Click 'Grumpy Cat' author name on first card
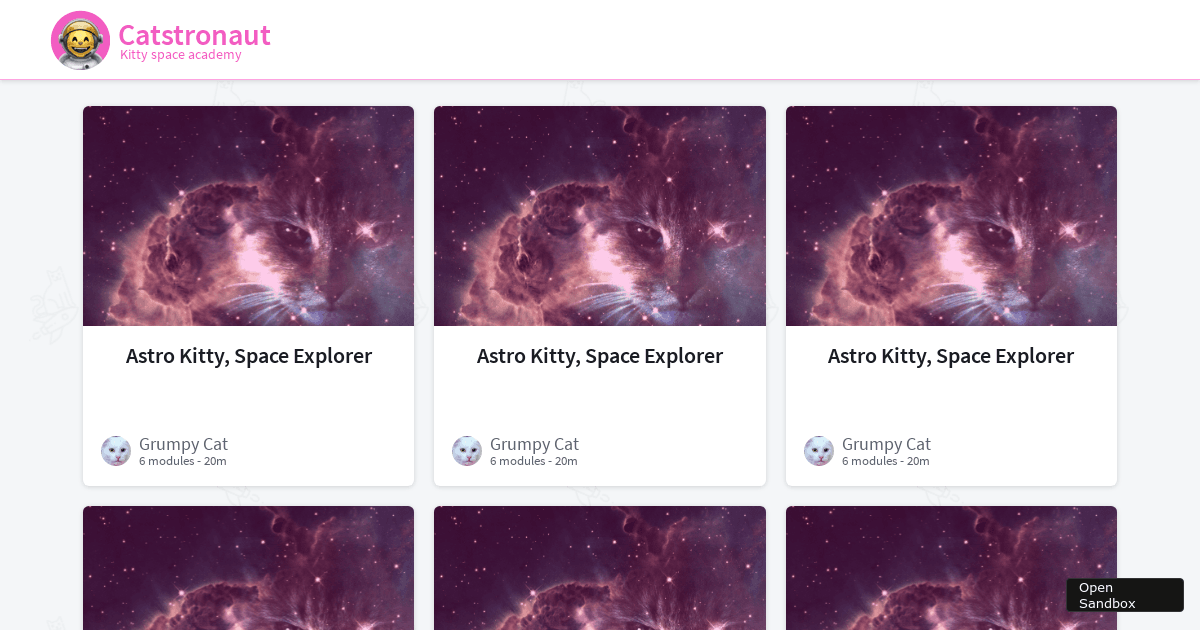The image size is (1200, 630). [x=183, y=443]
